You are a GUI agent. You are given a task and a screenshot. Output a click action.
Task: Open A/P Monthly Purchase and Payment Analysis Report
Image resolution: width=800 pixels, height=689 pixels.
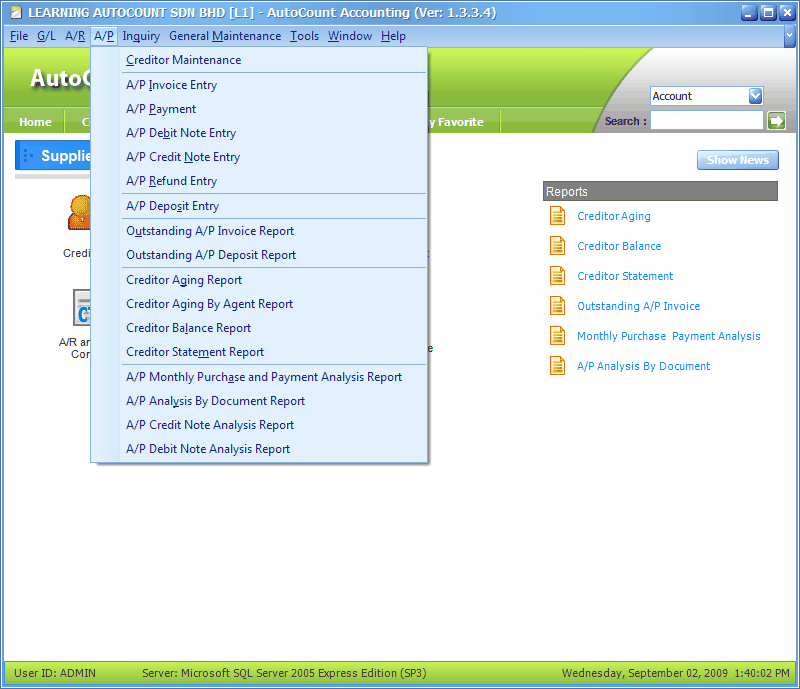point(274,377)
